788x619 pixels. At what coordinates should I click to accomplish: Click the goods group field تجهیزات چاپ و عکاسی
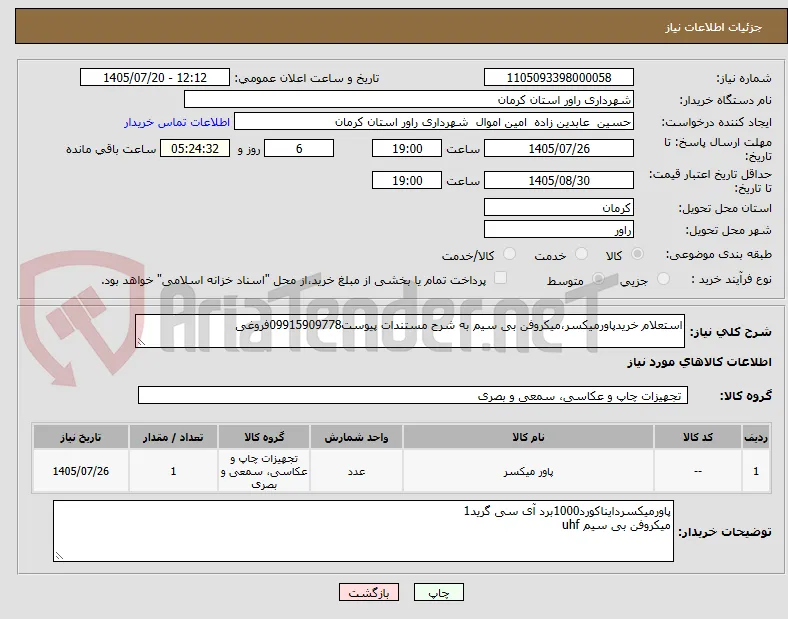point(413,395)
